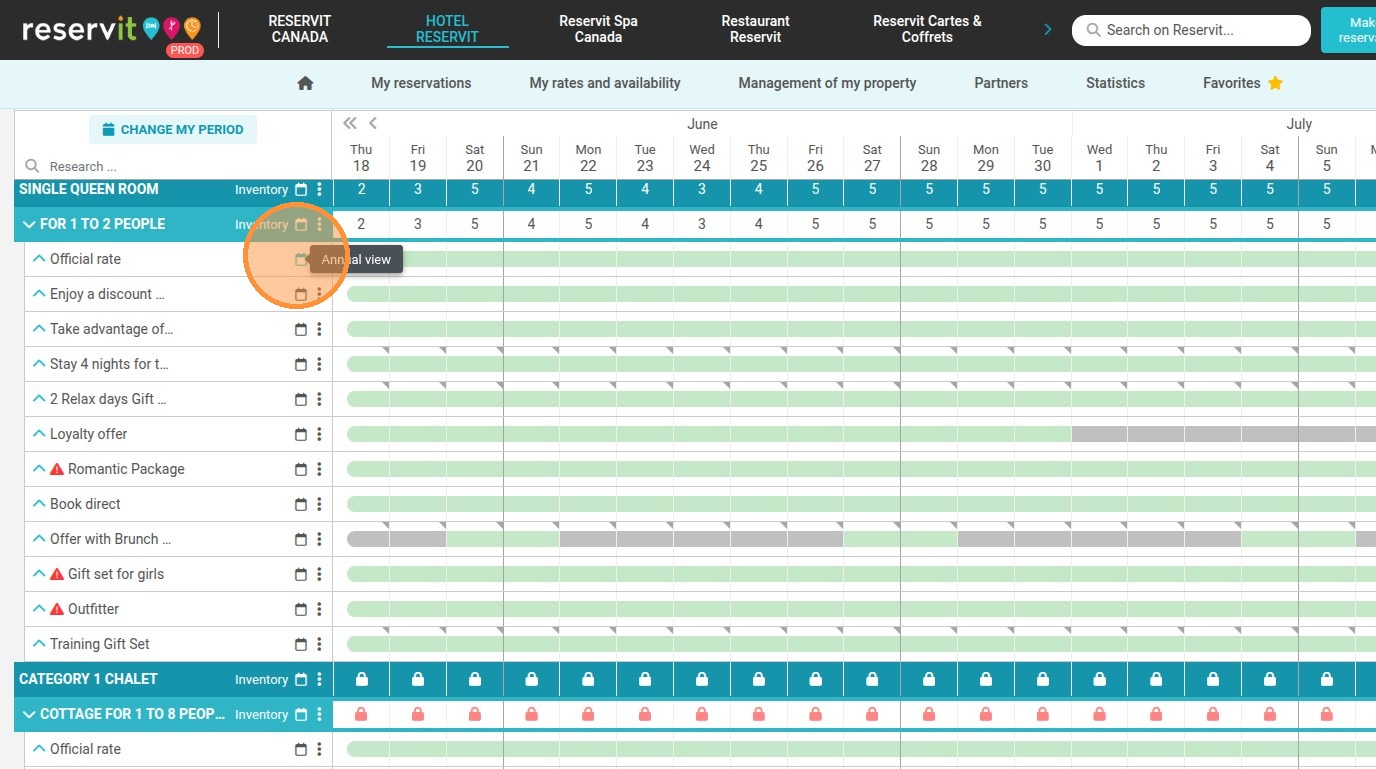This screenshot has height=769, width=1376.
Task: Open annual view for Enjoy a discount rate
Action: (301, 295)
